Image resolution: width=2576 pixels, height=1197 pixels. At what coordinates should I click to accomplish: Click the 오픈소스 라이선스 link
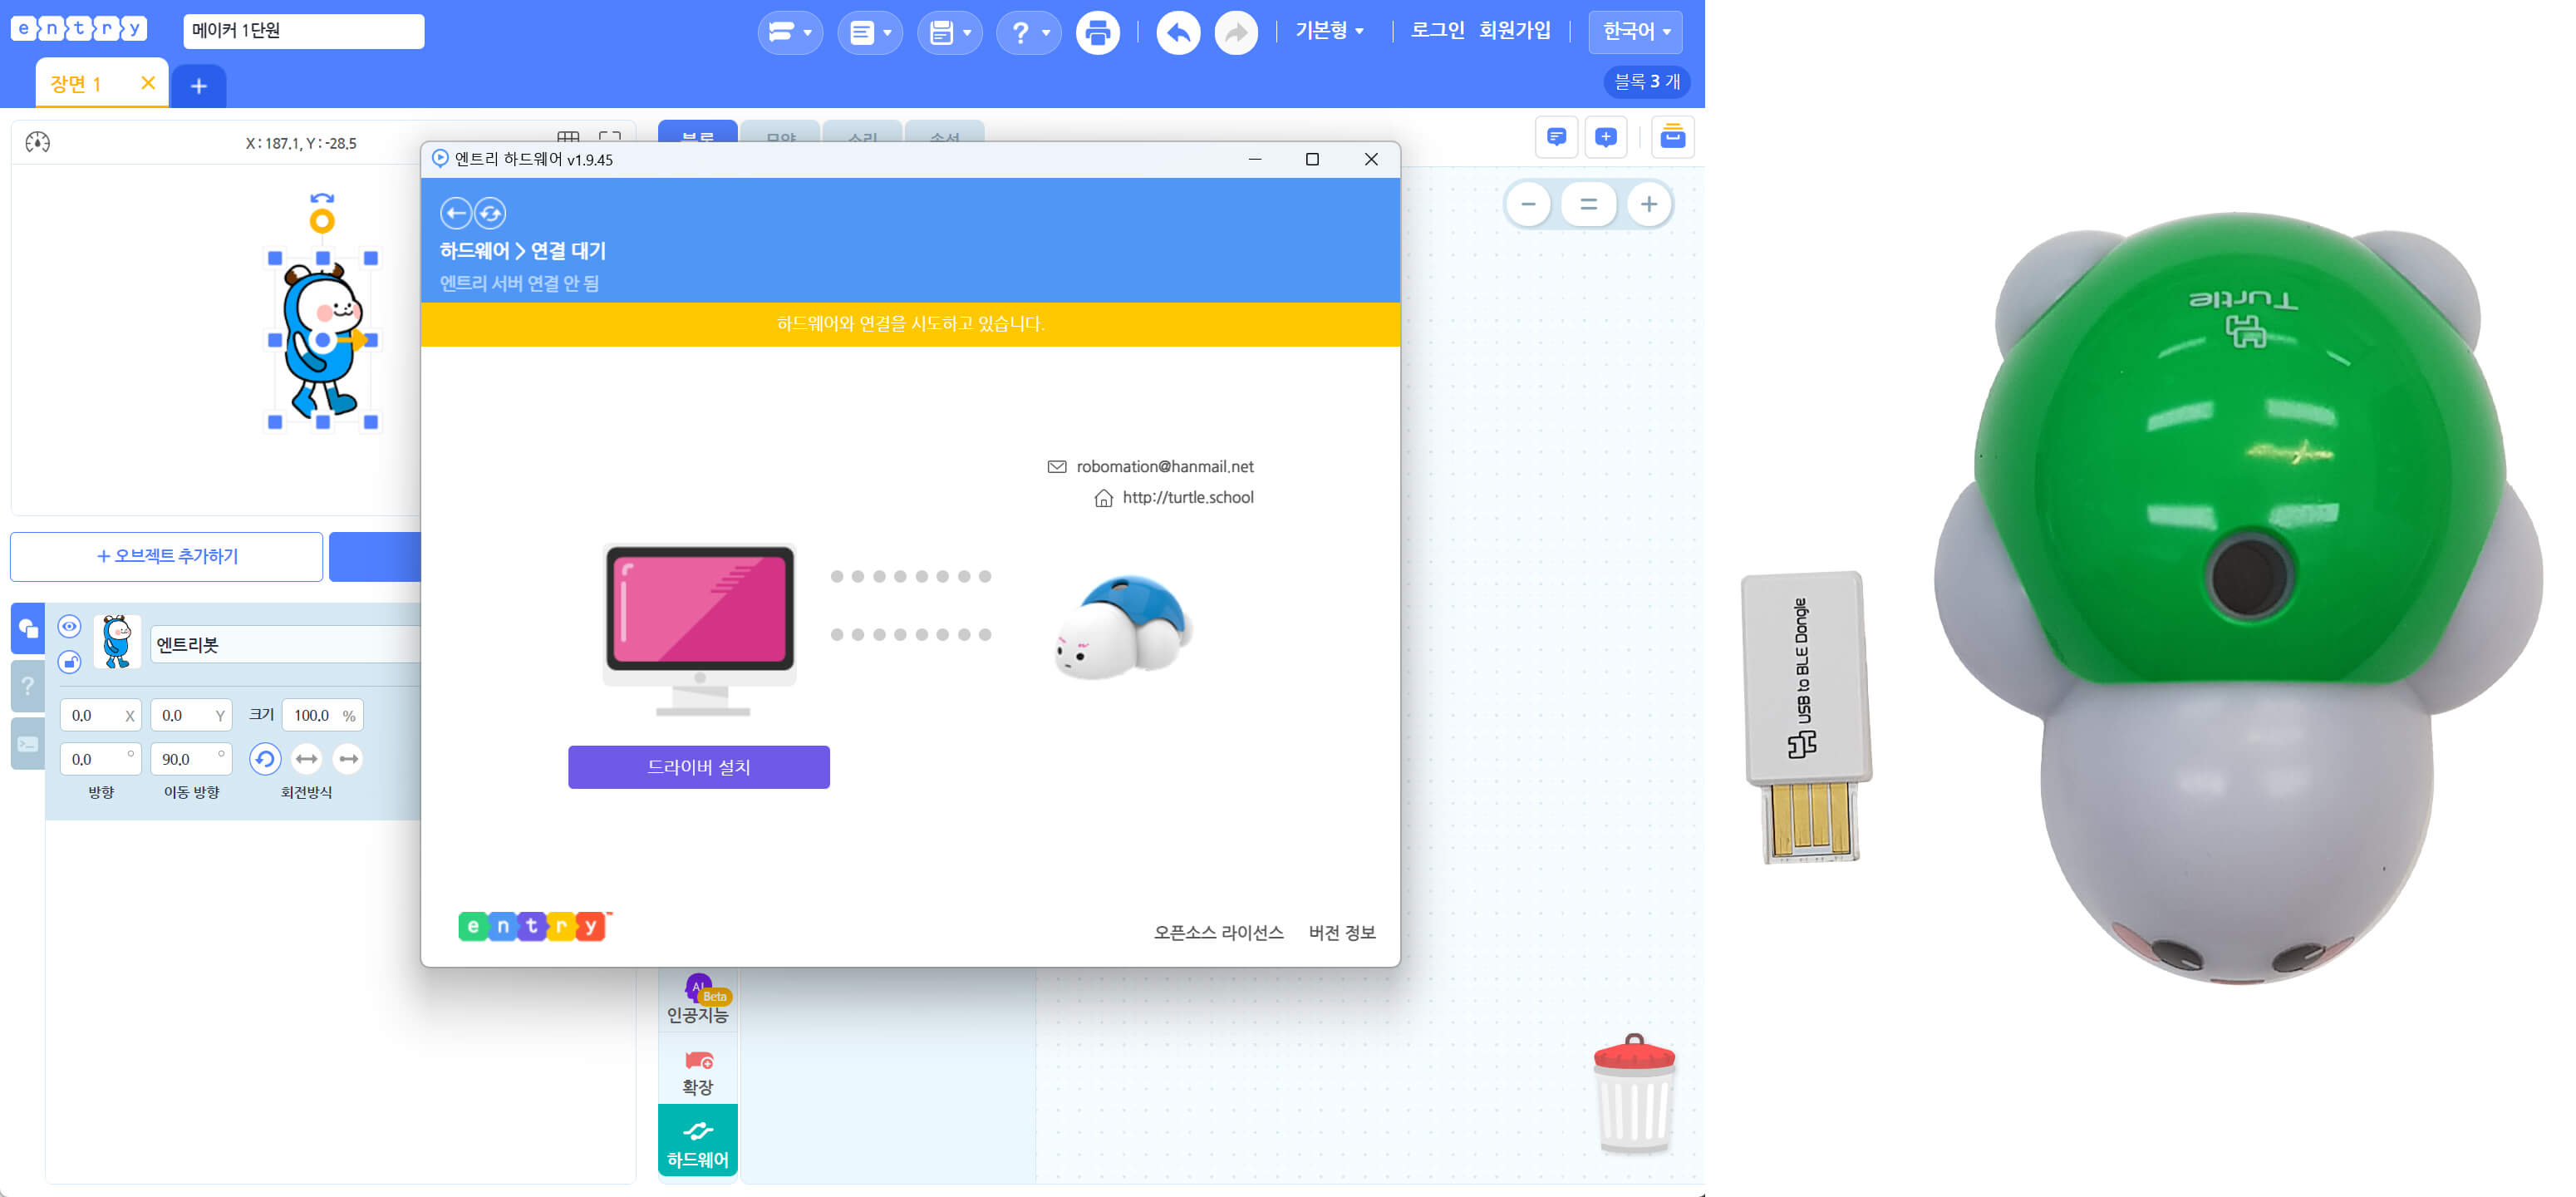[x=1218, y=932]
